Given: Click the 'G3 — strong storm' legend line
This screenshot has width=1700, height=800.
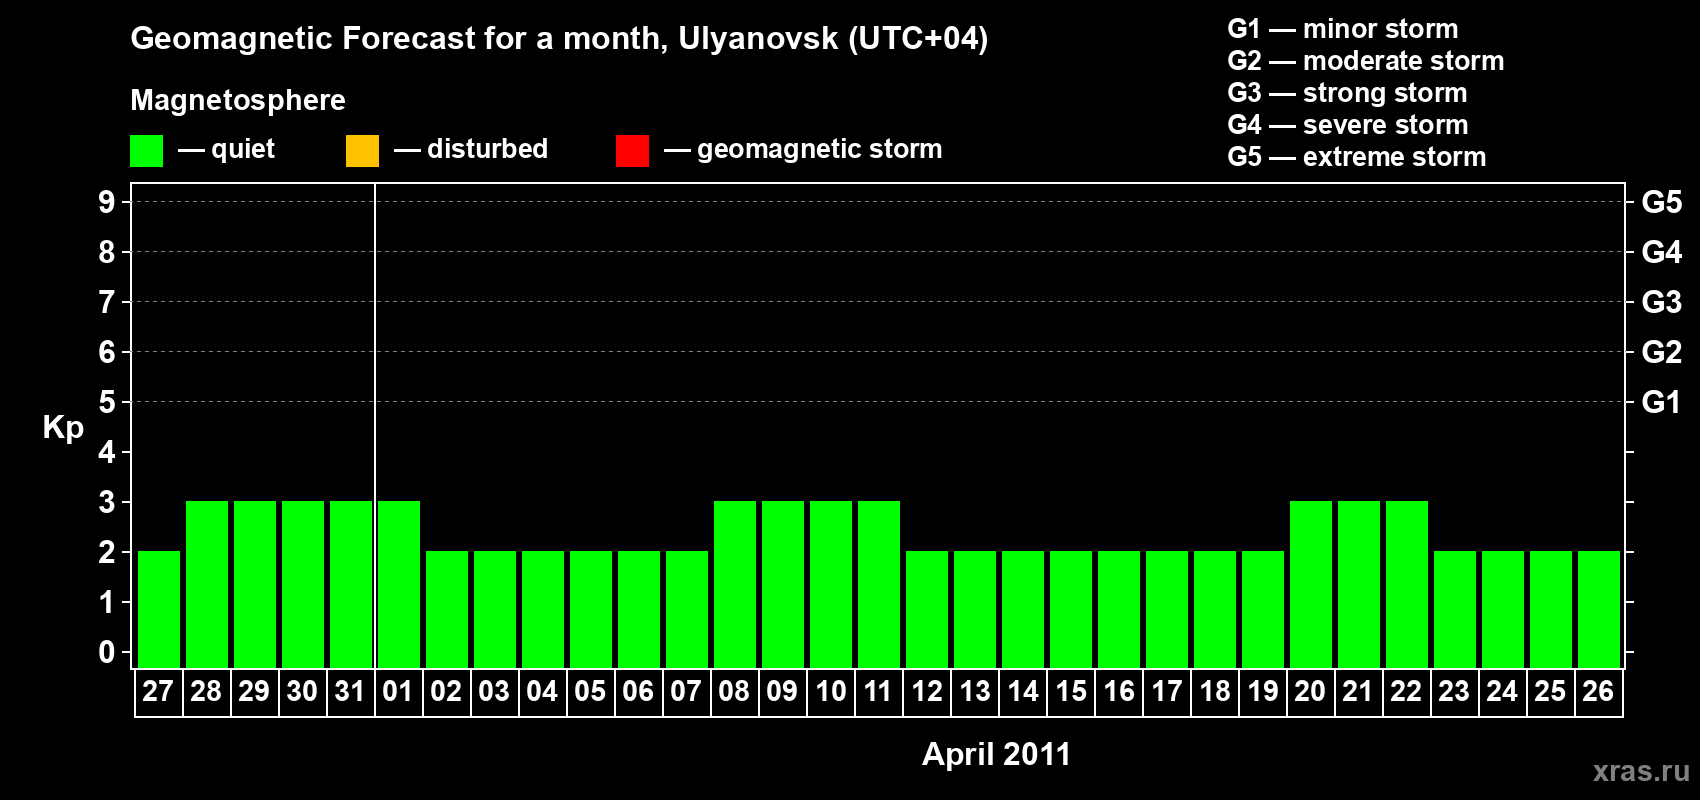Looking at the screenshot, I should click(1347, 93).
